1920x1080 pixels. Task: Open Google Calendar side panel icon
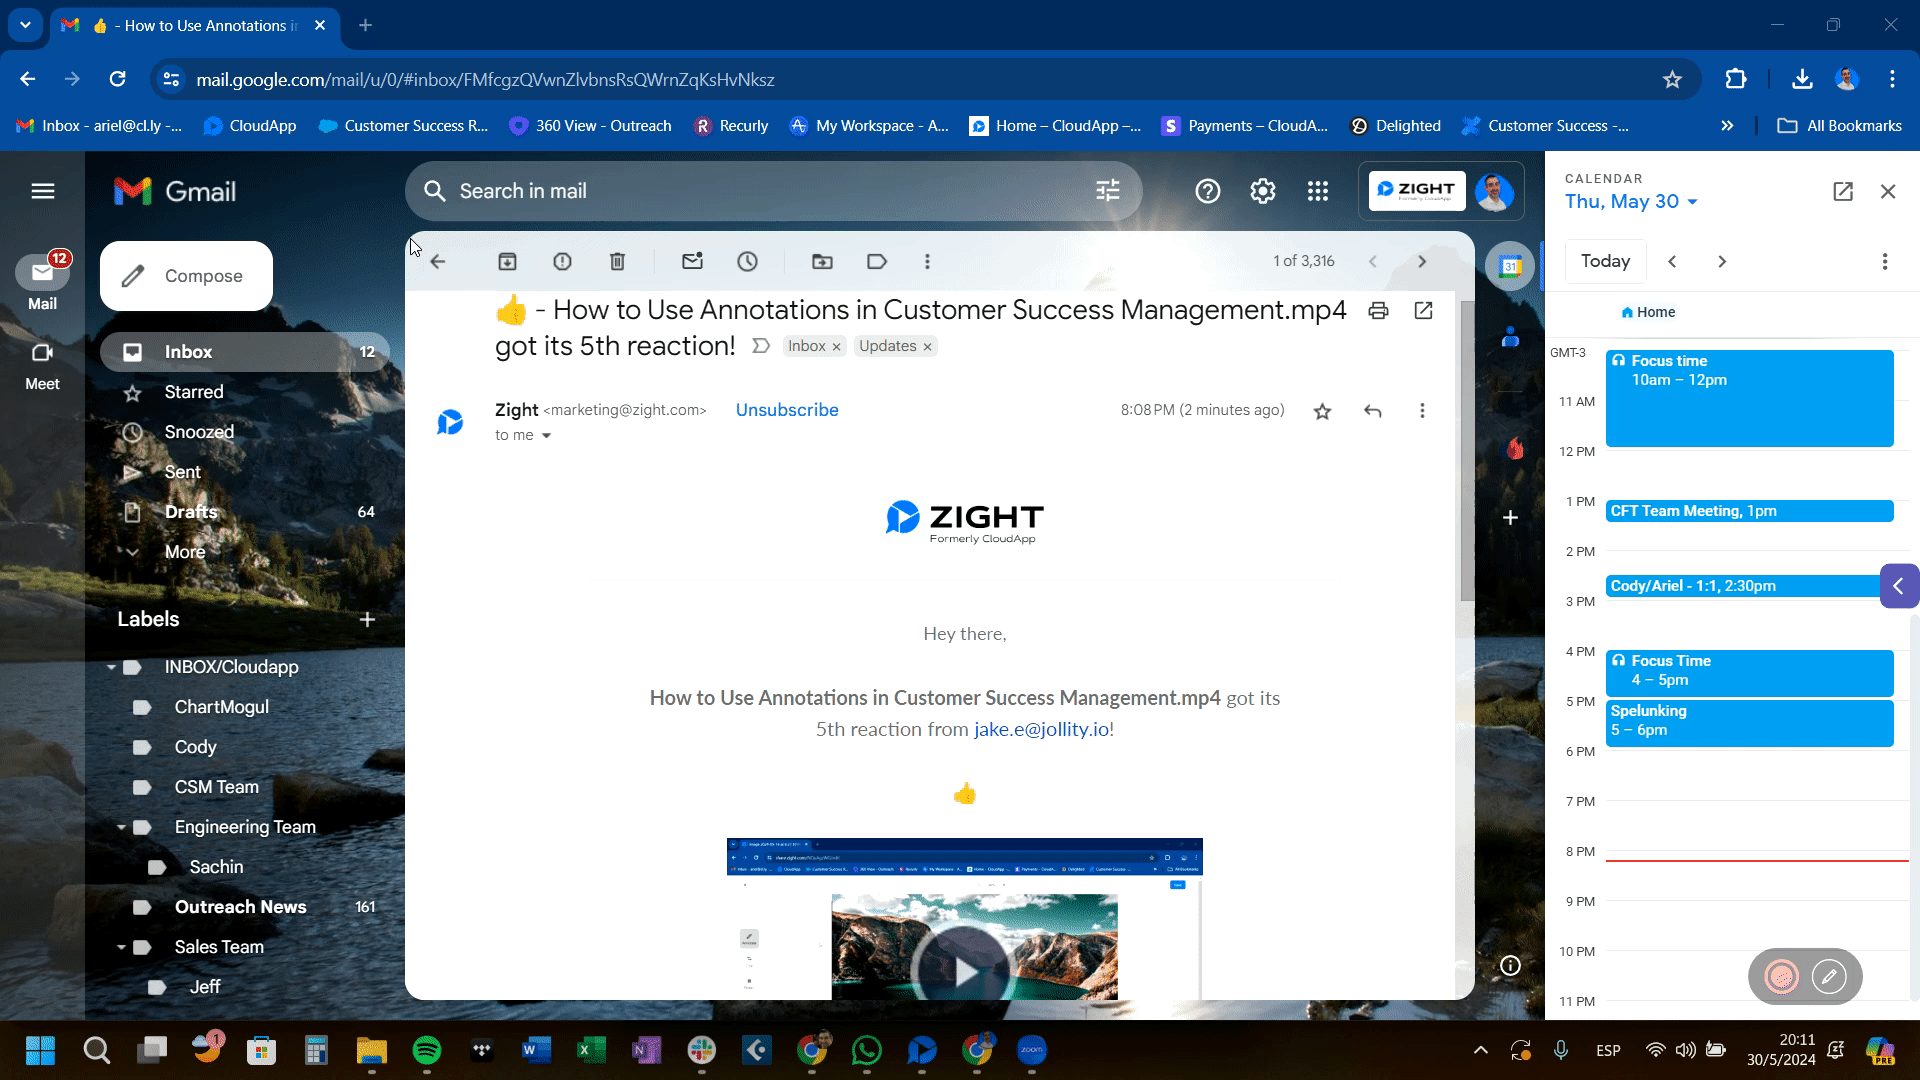point(1510,266)
